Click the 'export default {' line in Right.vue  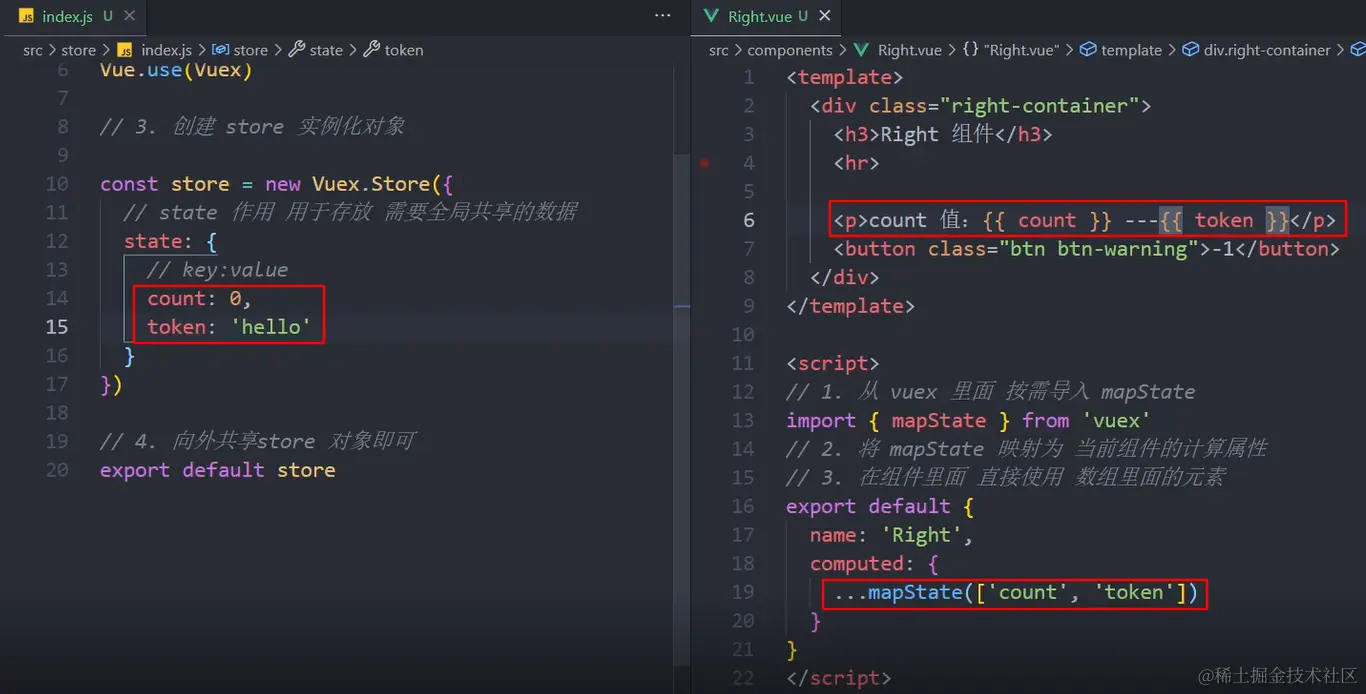(x=880, y=506)
